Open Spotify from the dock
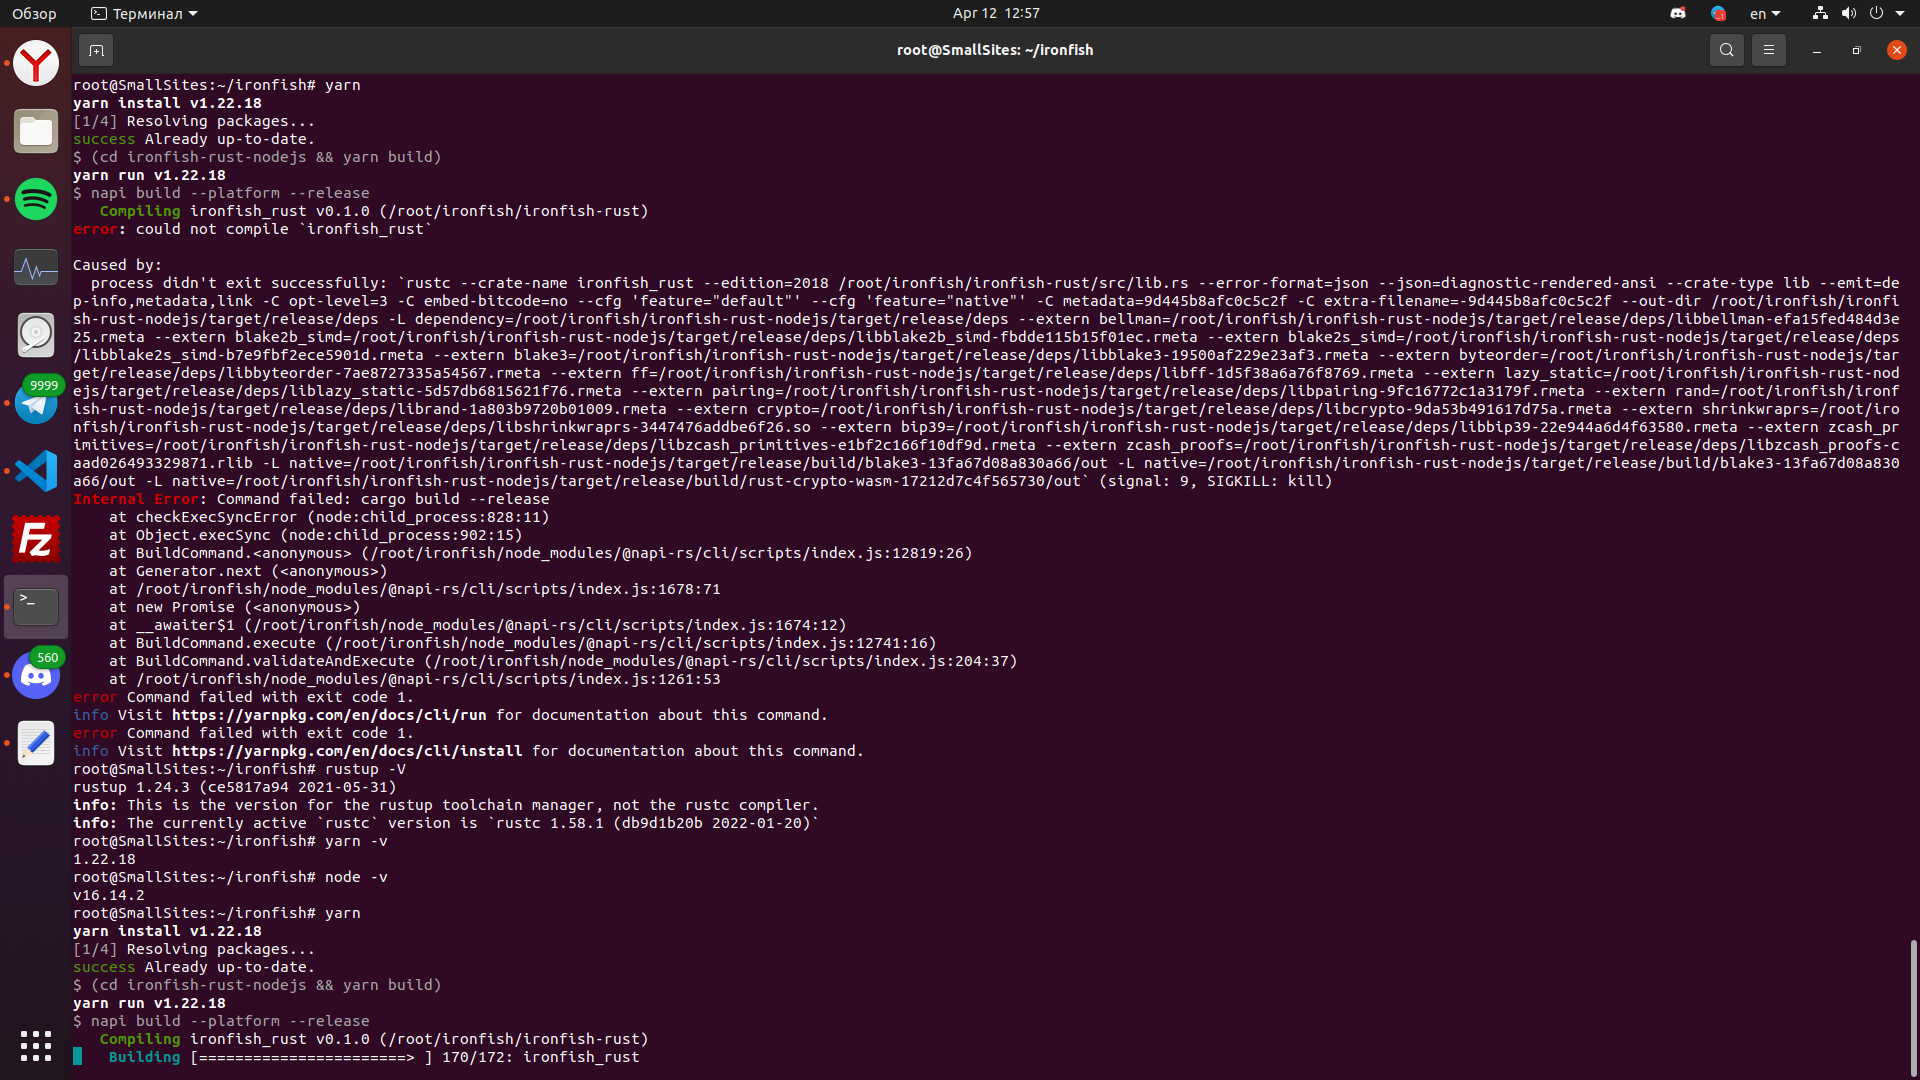1920x1080 pixels. tap(36, 199)
